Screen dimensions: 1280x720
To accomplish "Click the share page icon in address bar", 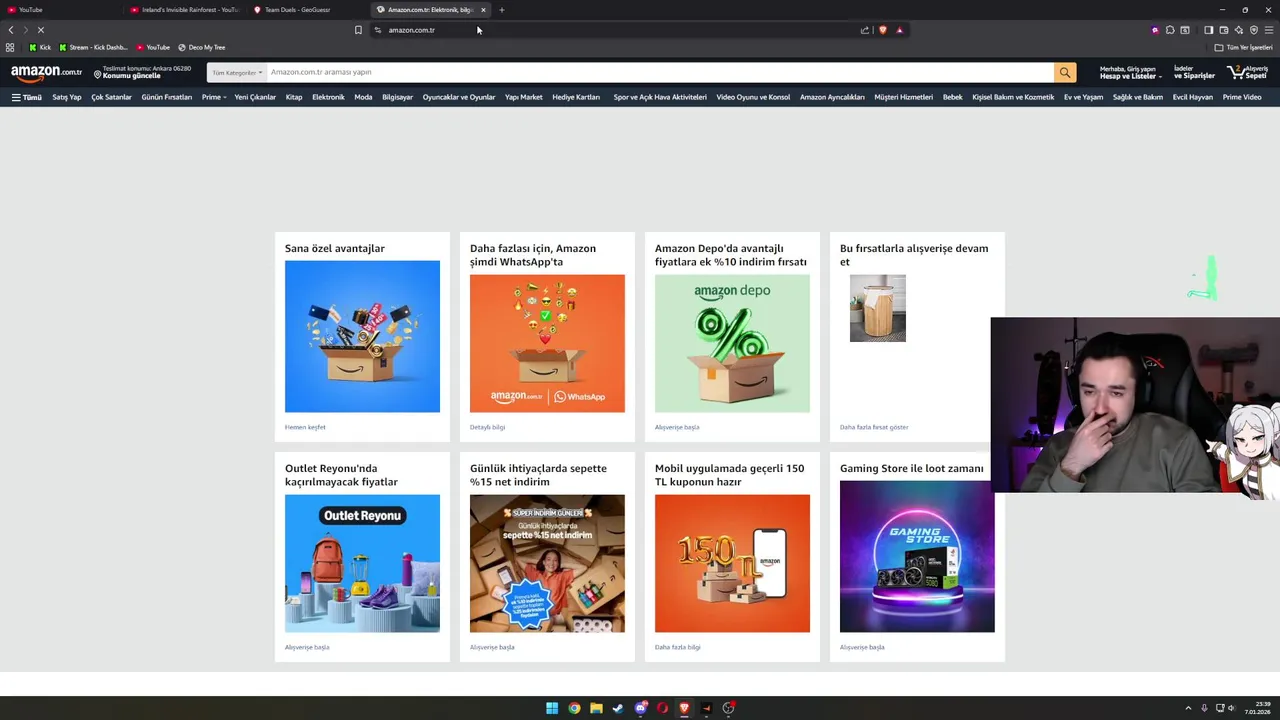I will click(864, 30).
